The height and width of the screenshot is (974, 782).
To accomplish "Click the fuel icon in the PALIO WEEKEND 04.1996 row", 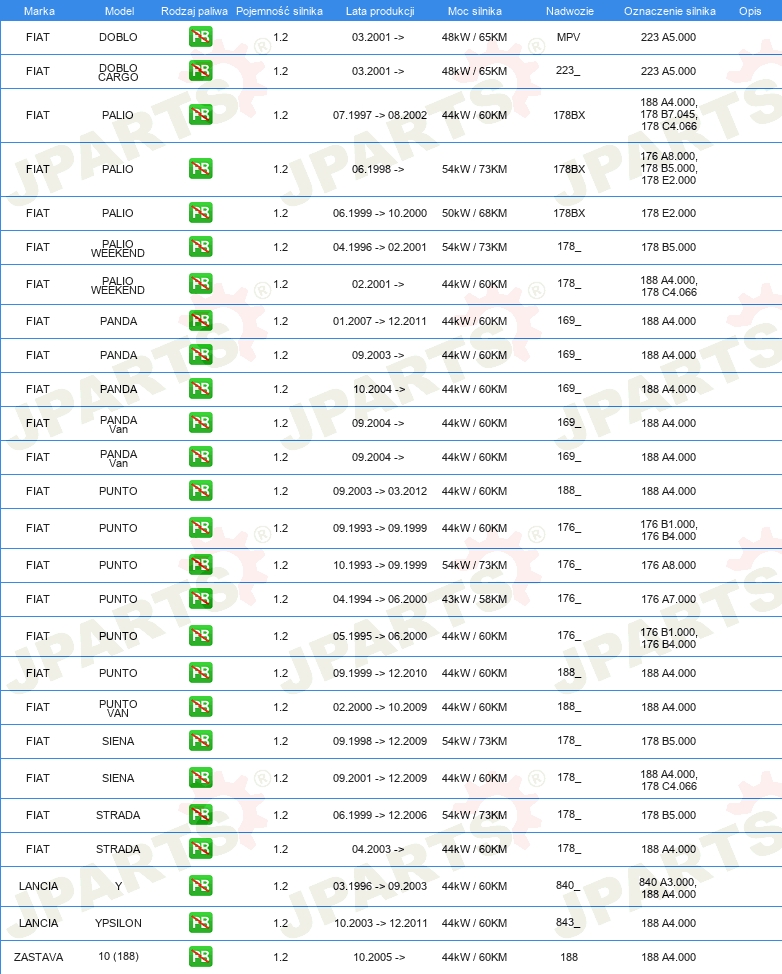I will 201,247.
